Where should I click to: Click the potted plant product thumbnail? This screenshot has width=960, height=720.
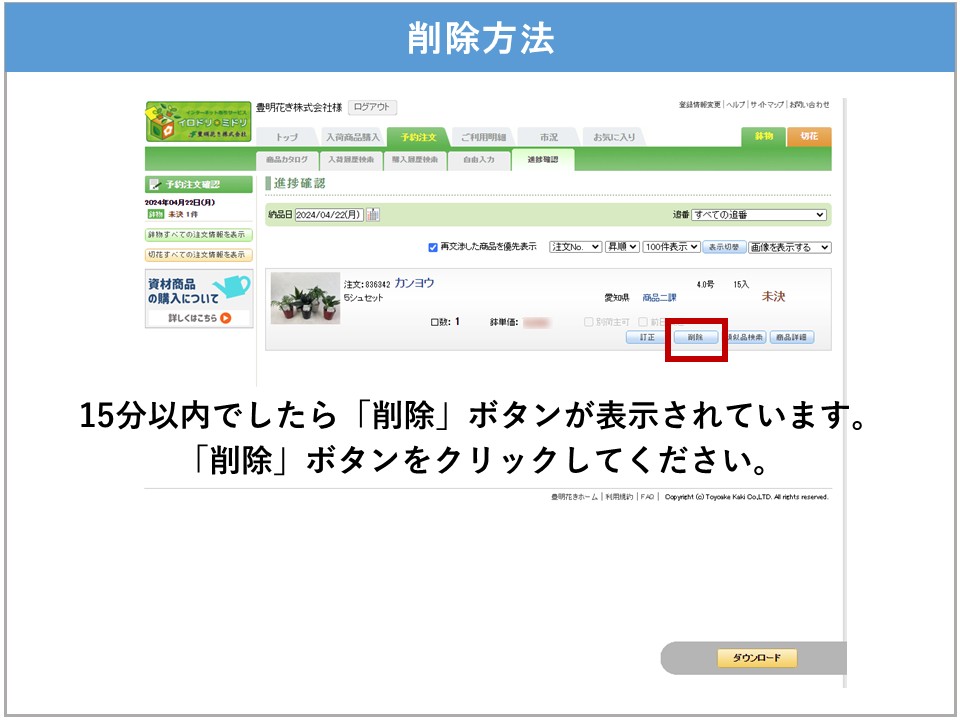(x=305, y=299)
